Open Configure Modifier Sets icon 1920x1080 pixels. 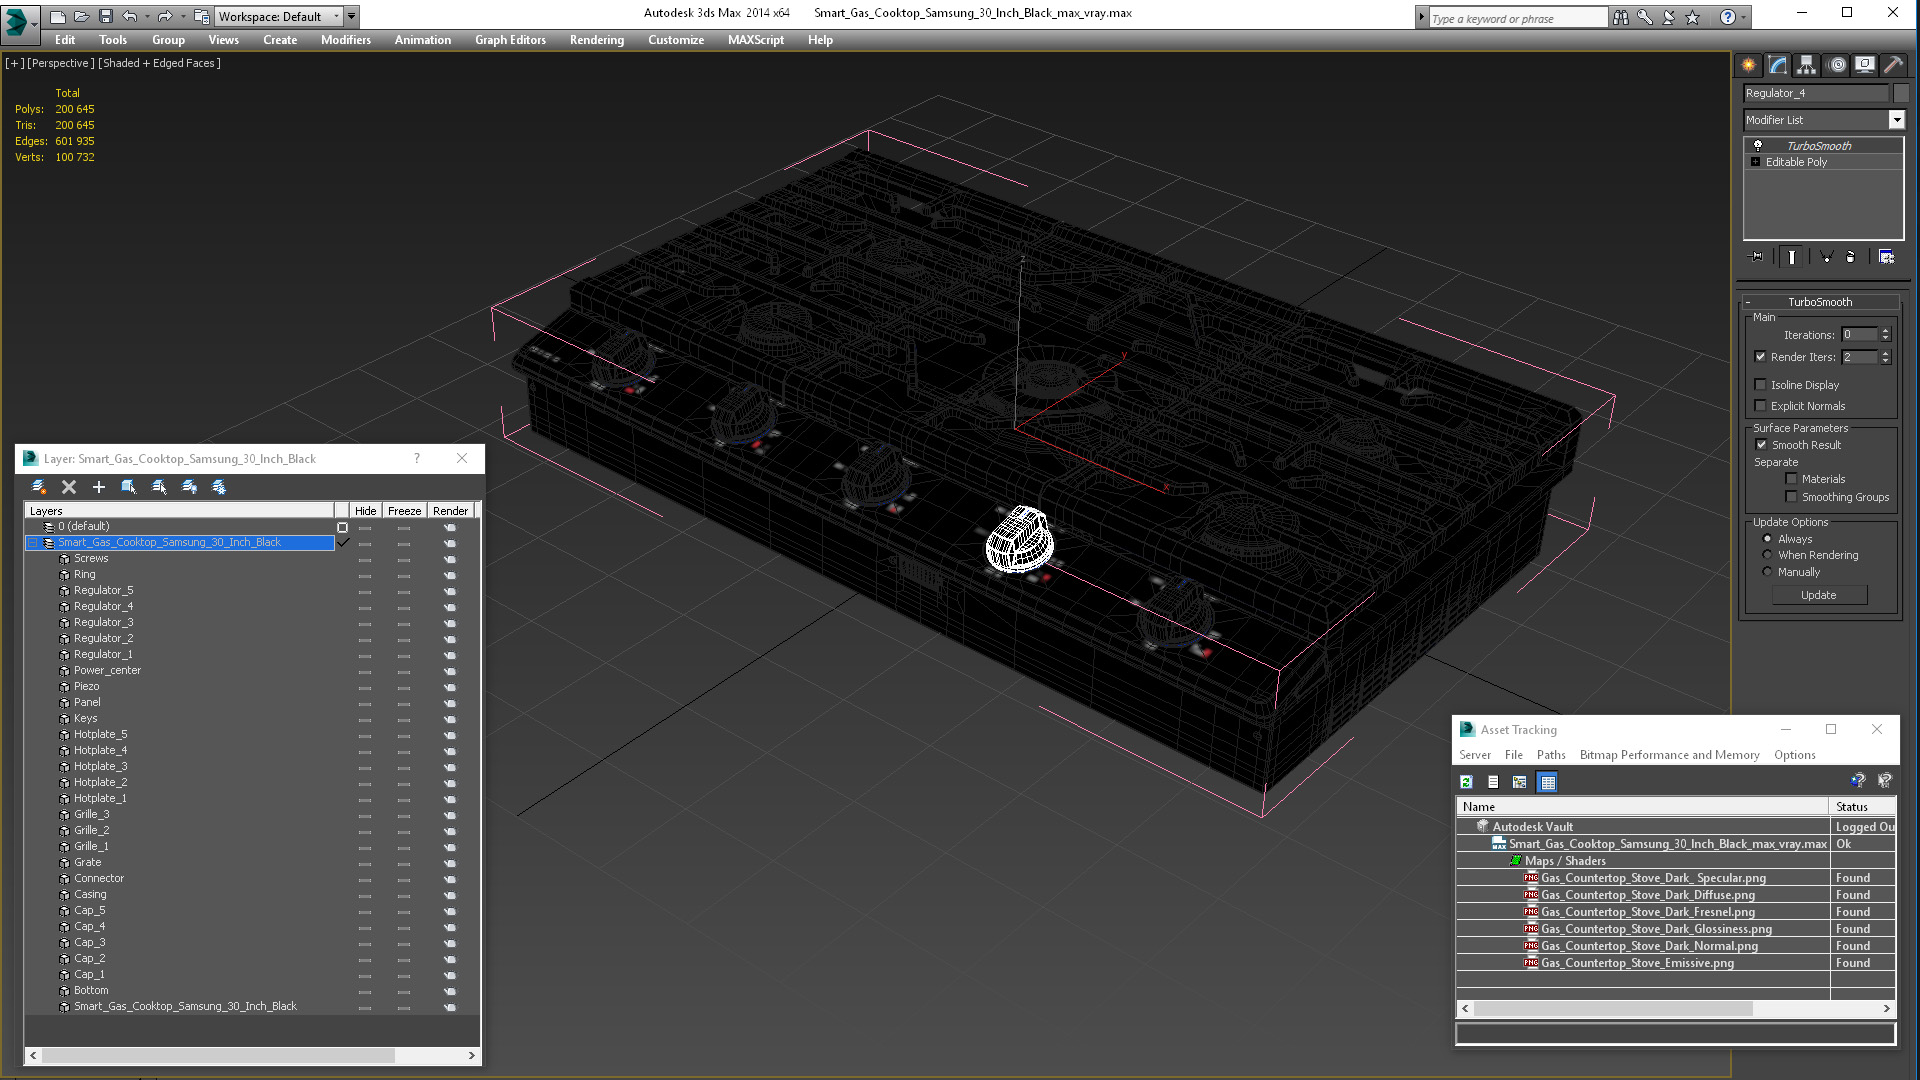(1886, 257)
